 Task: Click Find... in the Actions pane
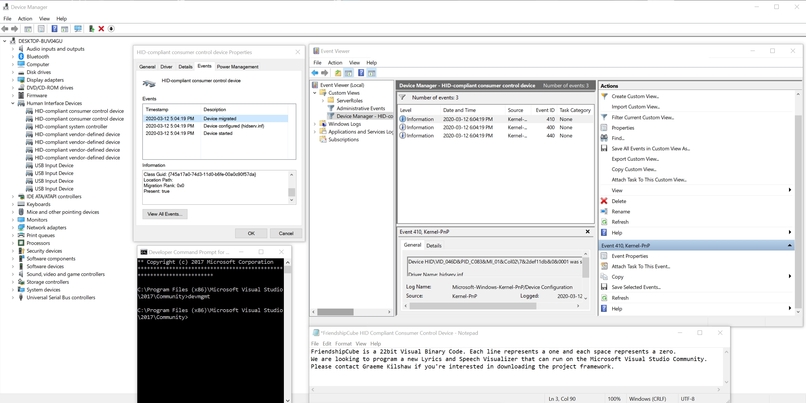pos(617,138)
